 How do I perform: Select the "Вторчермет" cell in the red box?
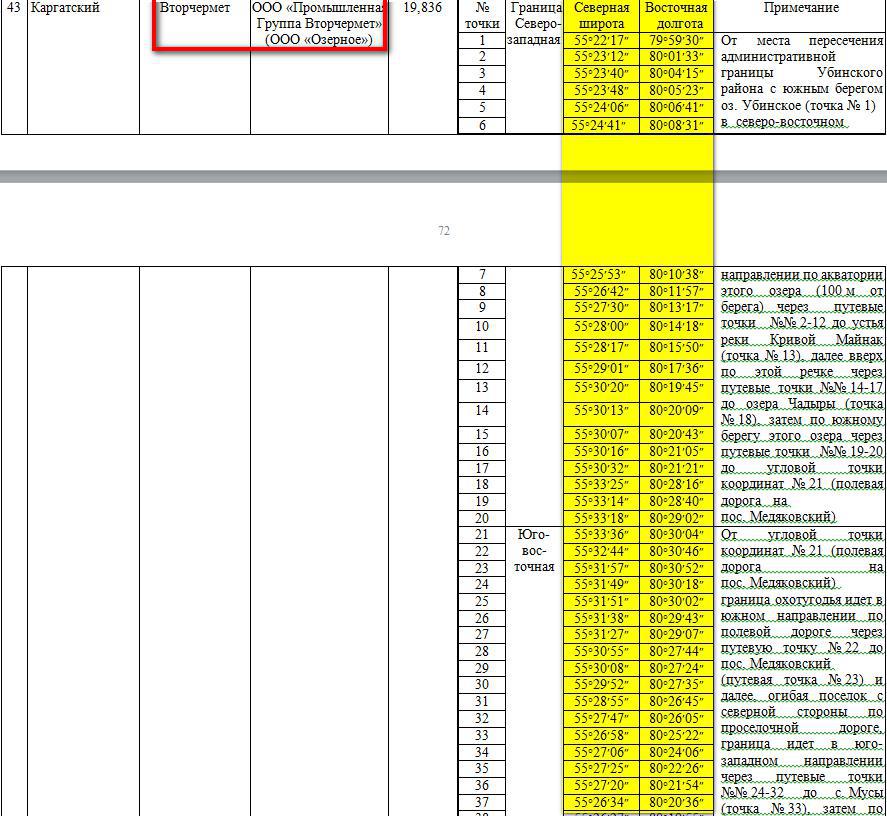(x=194, y=8)
